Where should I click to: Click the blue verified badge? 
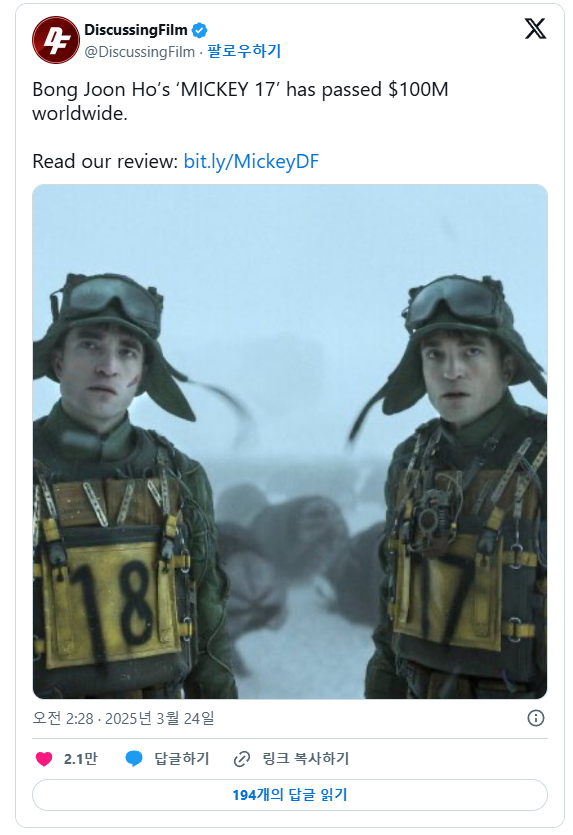coord(199,30)
